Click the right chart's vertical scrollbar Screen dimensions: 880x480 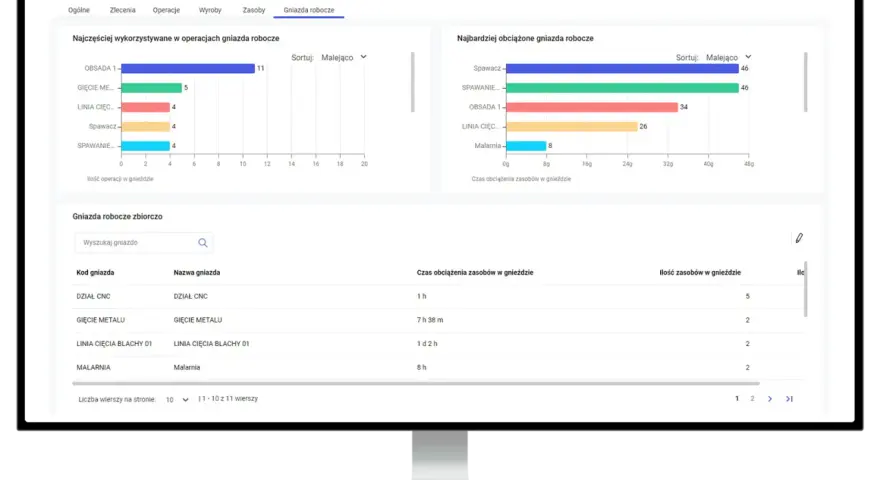805,82
